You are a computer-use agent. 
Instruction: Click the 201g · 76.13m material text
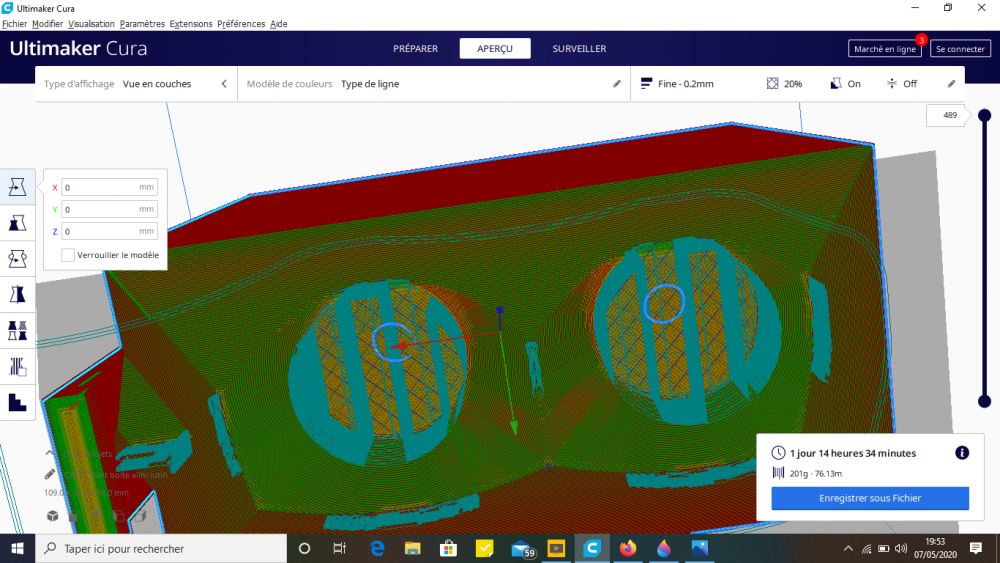click(x=816, y=473)
